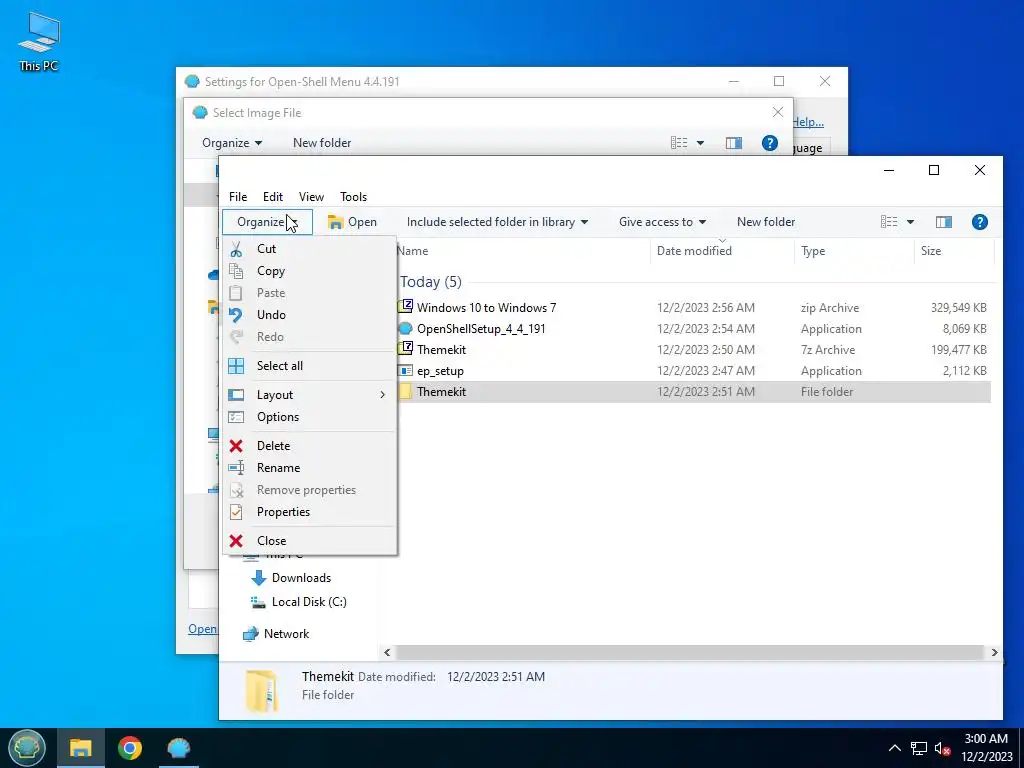This screenshot has height=768, width=1024.
Task: Click the red Close X icon
Action: (x=236, y=541)
